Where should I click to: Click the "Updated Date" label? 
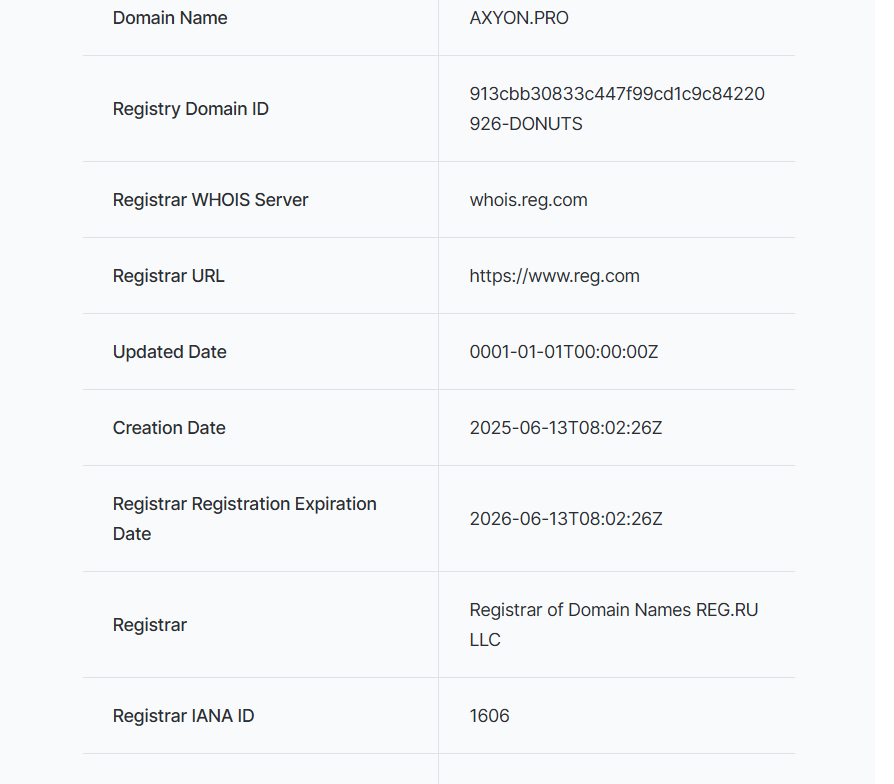click(x=170, y=352)
